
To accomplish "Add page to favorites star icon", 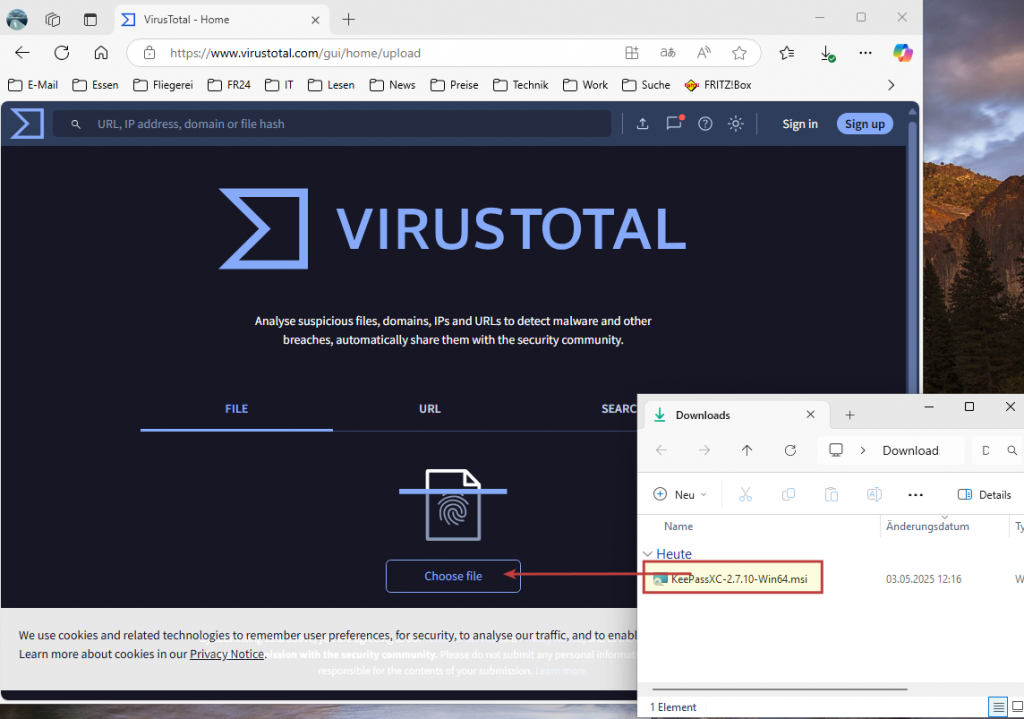I will 739,53.
